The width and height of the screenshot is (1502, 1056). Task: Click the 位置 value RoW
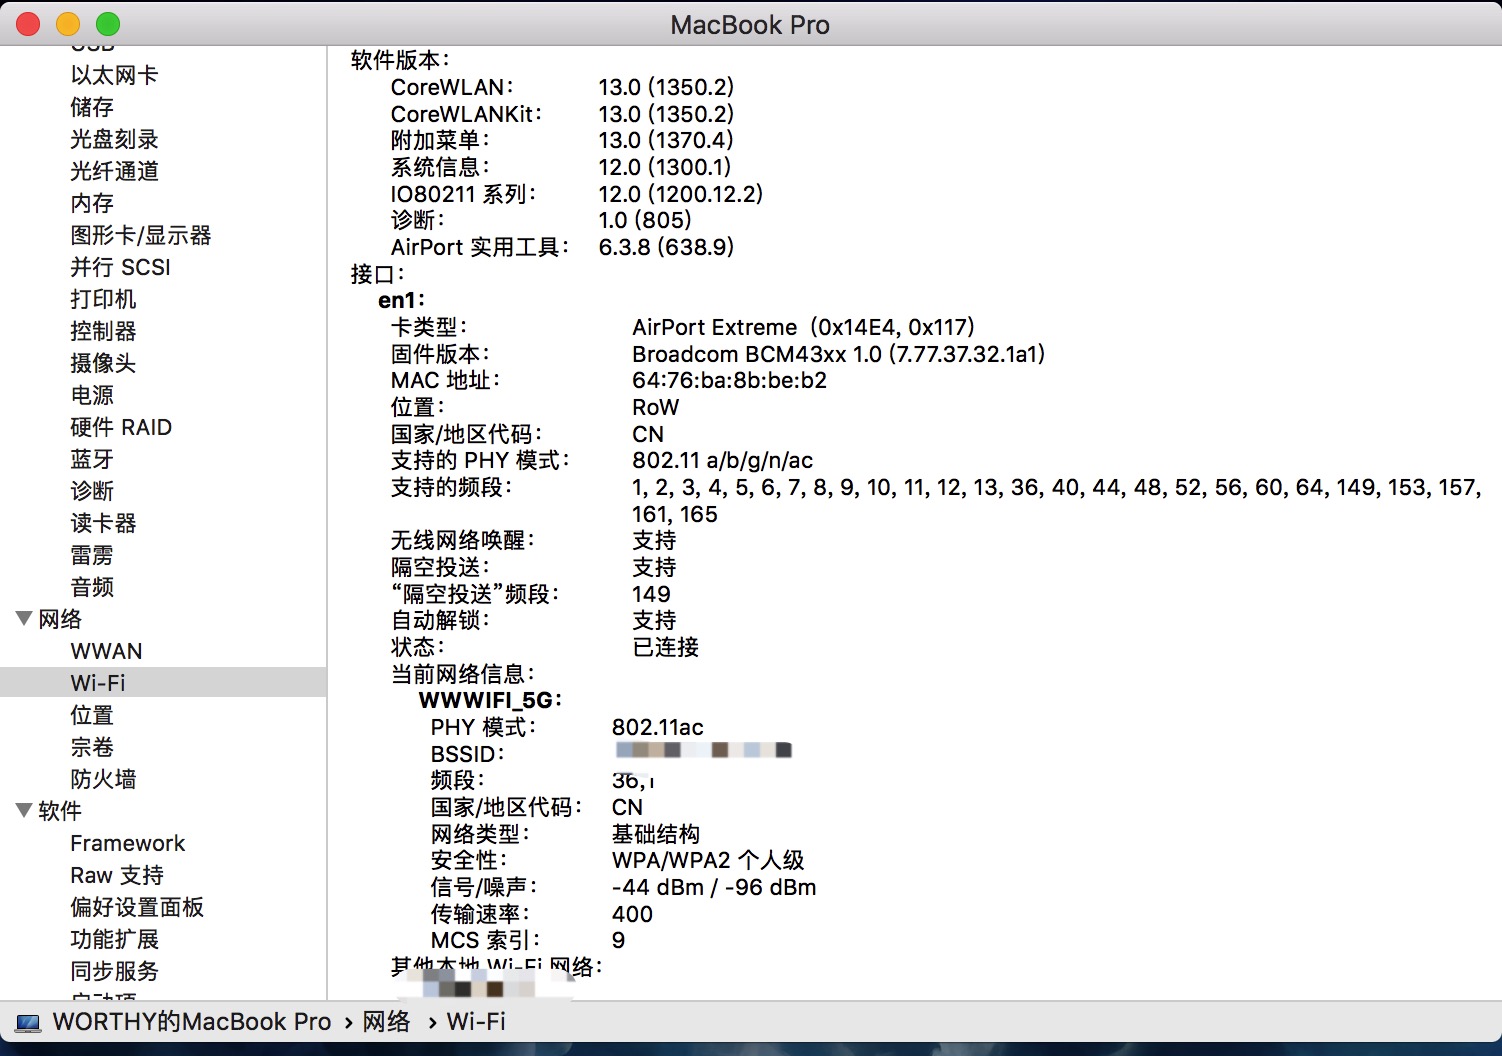[x=655, y=407]
